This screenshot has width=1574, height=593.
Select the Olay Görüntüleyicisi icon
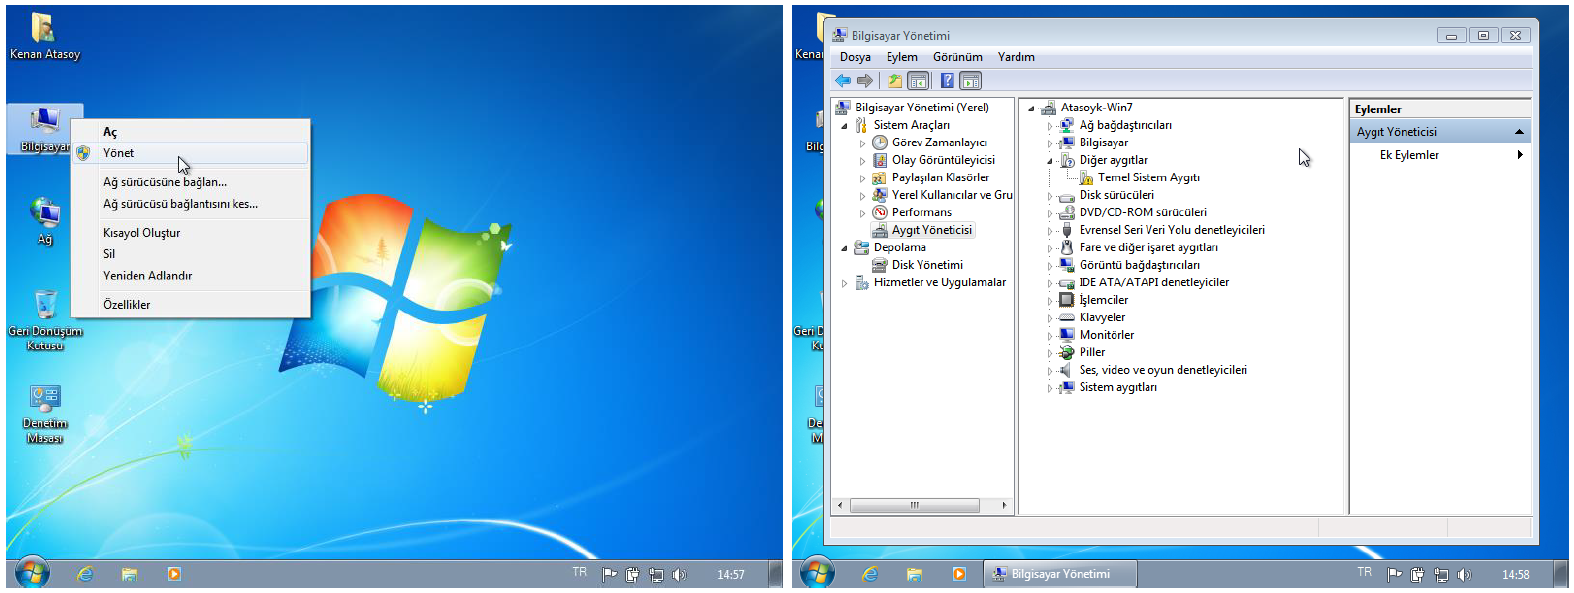(x=880, y=160)
